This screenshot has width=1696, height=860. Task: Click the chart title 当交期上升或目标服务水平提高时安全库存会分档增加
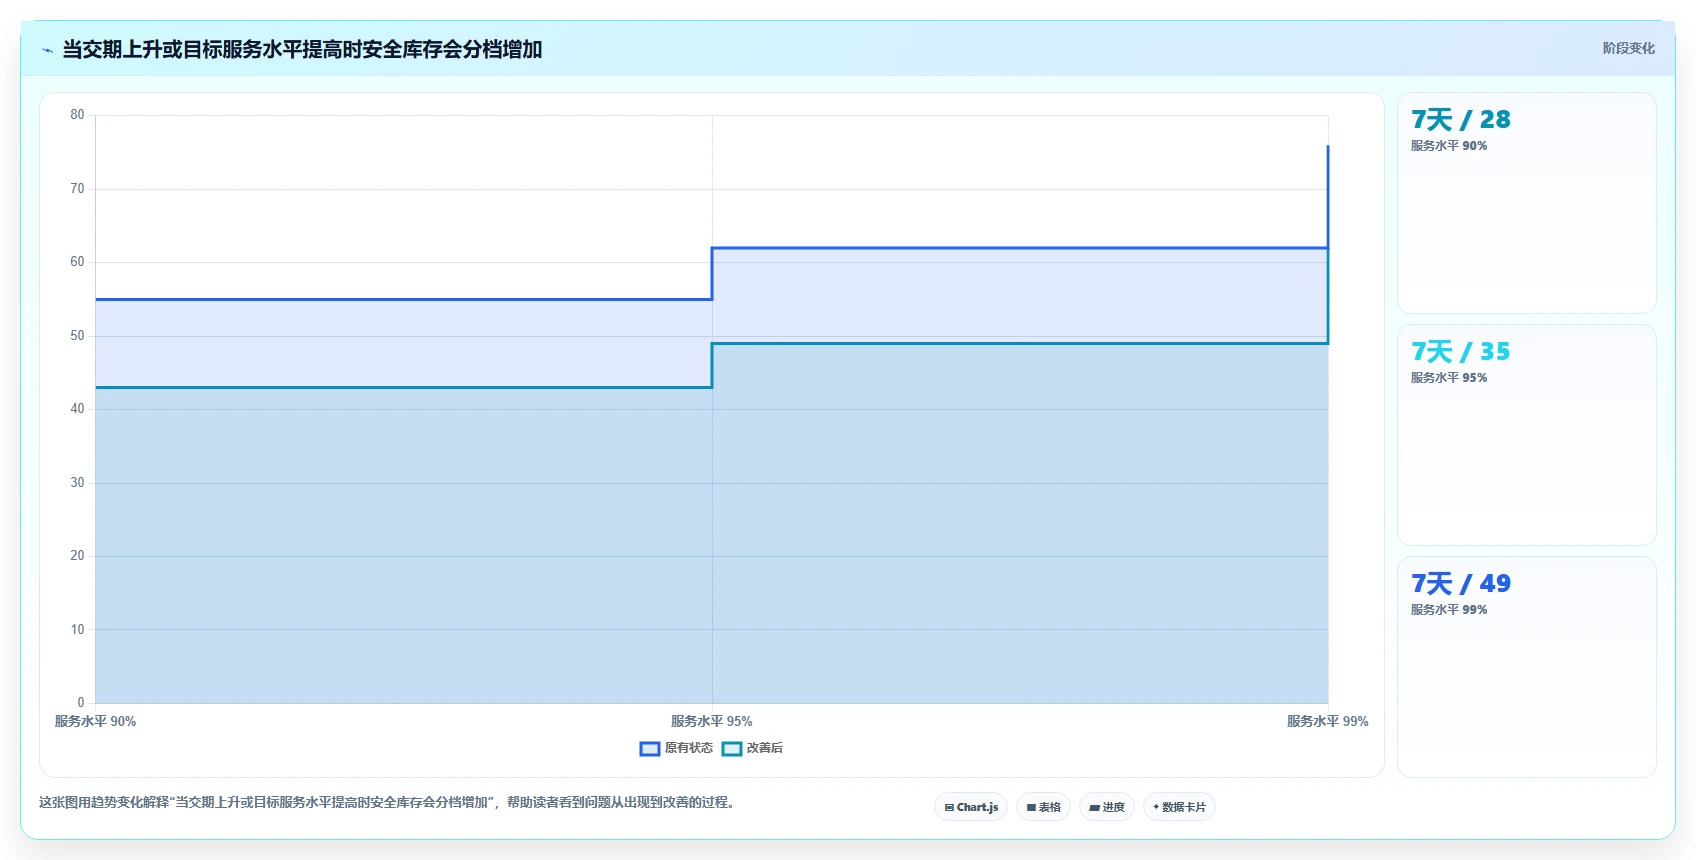tap(302, 49)
